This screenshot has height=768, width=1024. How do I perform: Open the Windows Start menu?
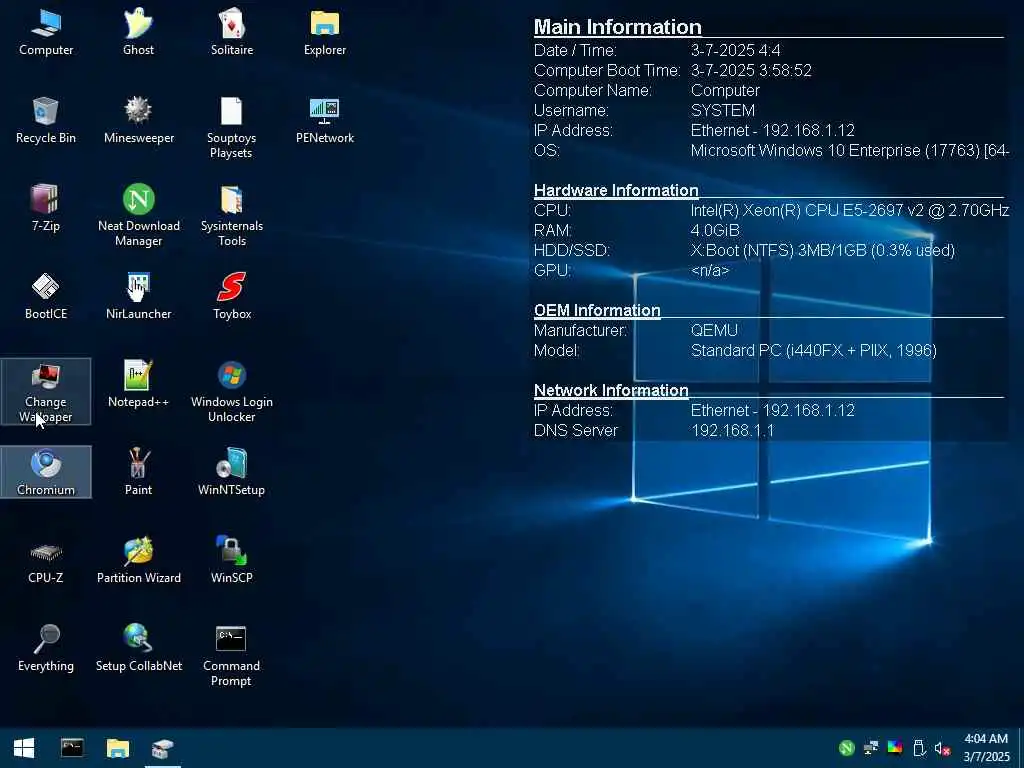click(x=24, y=748)
